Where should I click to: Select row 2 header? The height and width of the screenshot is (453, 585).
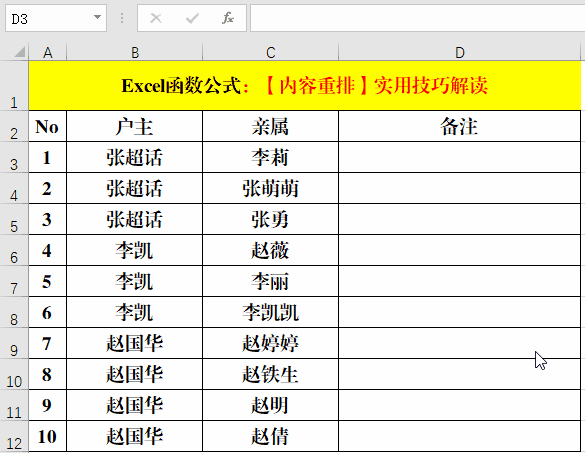[14, 126]
